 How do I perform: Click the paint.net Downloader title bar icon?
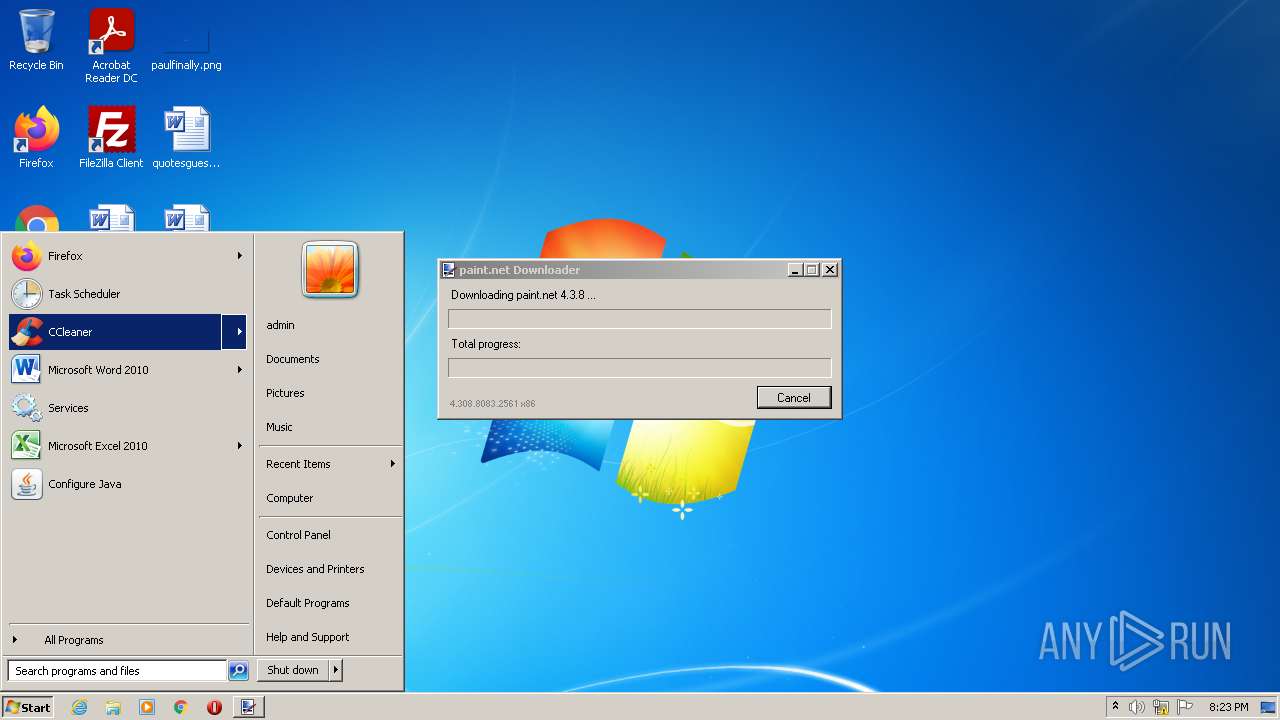click(x=449, y=270)
